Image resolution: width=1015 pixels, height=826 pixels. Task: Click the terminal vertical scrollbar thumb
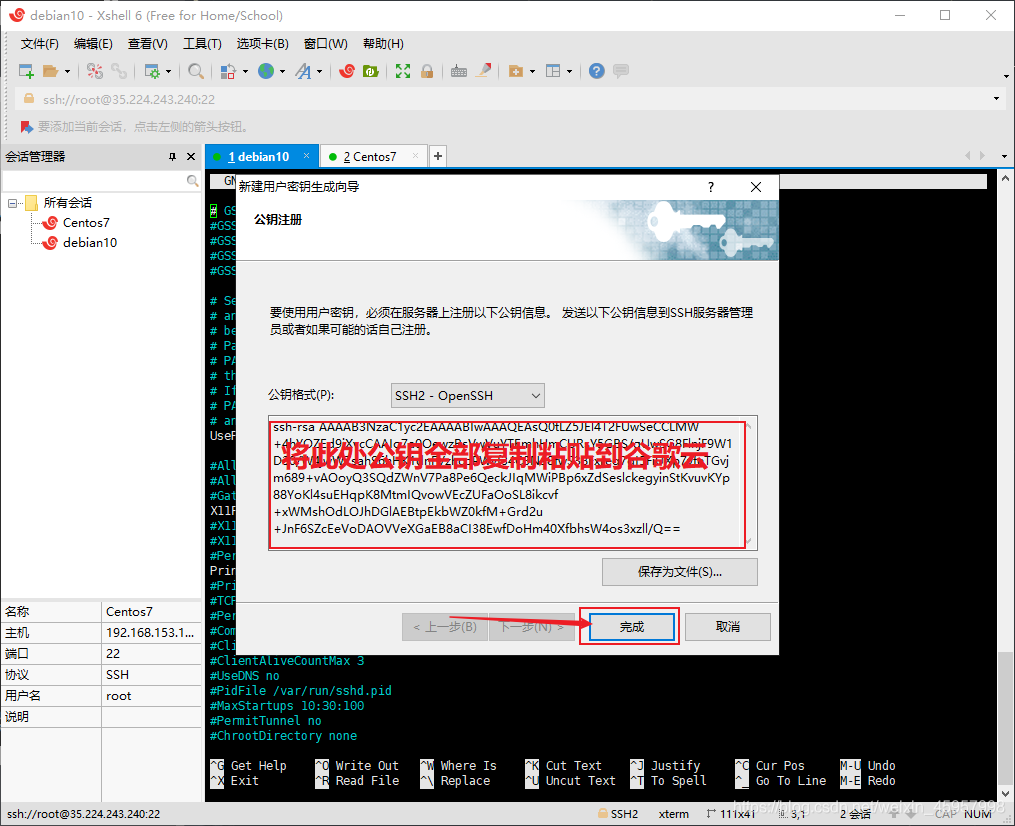point(1005,719)
